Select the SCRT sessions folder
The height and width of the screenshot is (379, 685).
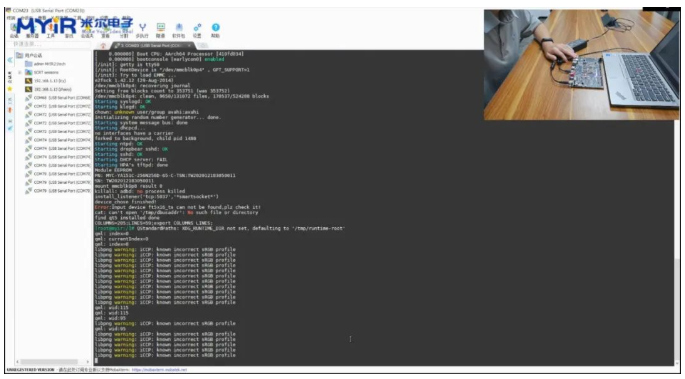click(42, 72)
